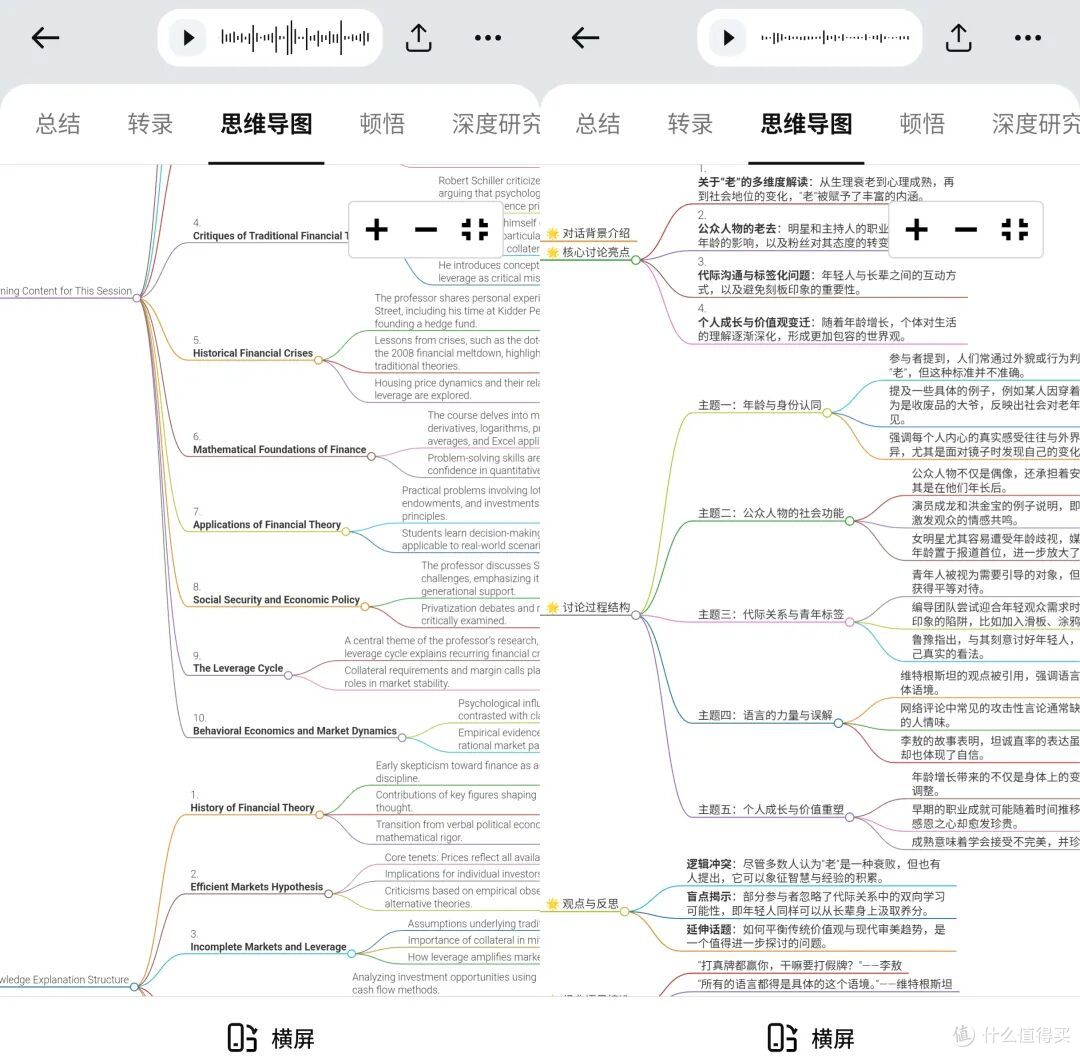Tap the 横屏 button under left screen
This screenshot has height=1057, width=1080.
pyautogui.click(x=271, y=1038)
